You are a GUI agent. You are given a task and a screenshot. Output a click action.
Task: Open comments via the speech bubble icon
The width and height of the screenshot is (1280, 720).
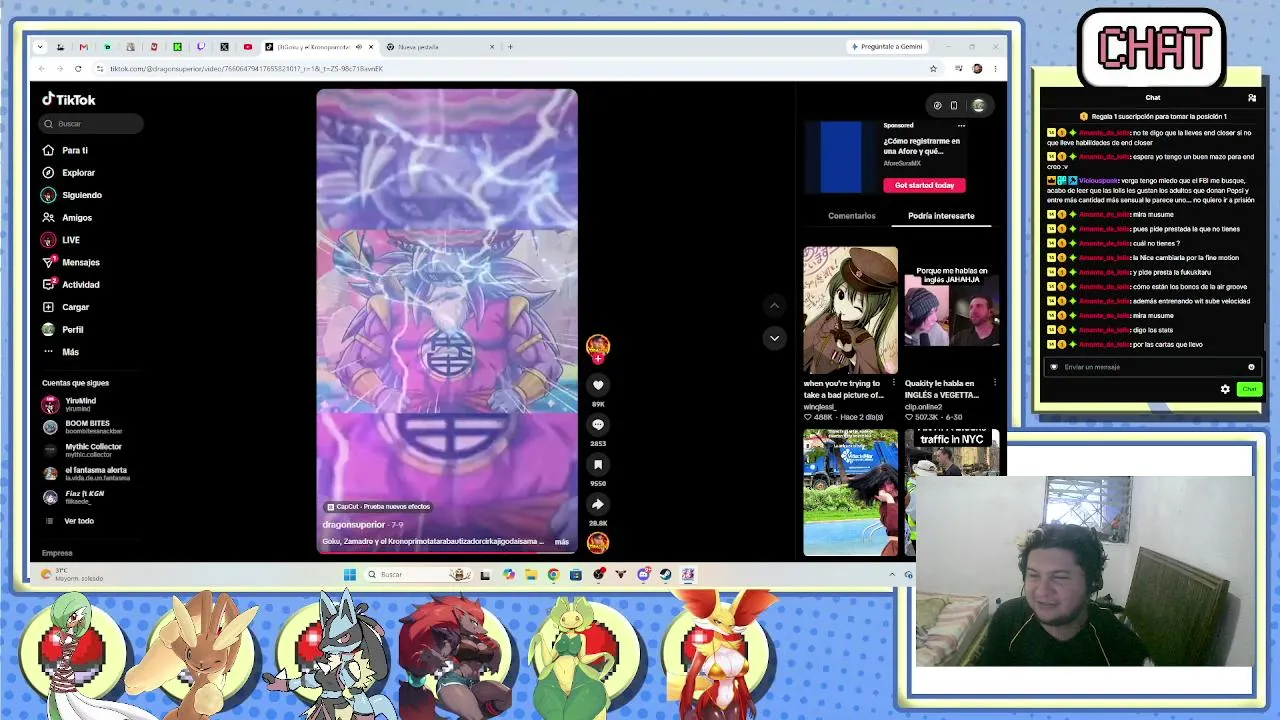[598, 424]
